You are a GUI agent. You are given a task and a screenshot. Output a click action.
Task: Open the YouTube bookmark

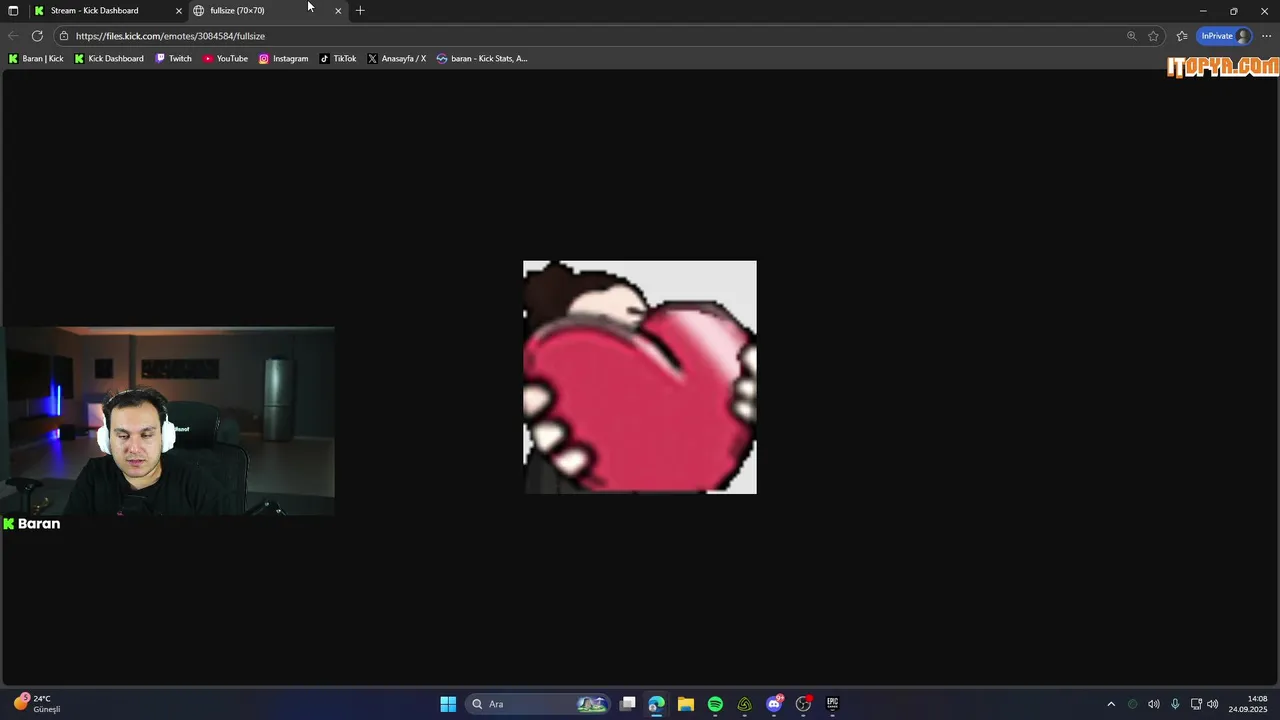225,59
